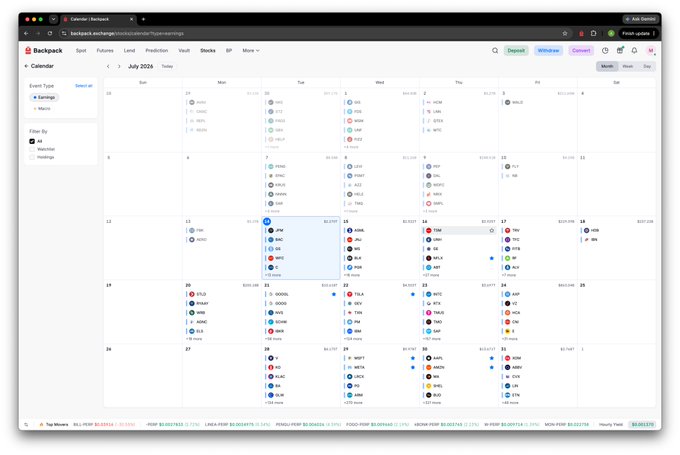Click the Deposit button
680x455 pixels.
pyautogui.click(x=516, y=51)
